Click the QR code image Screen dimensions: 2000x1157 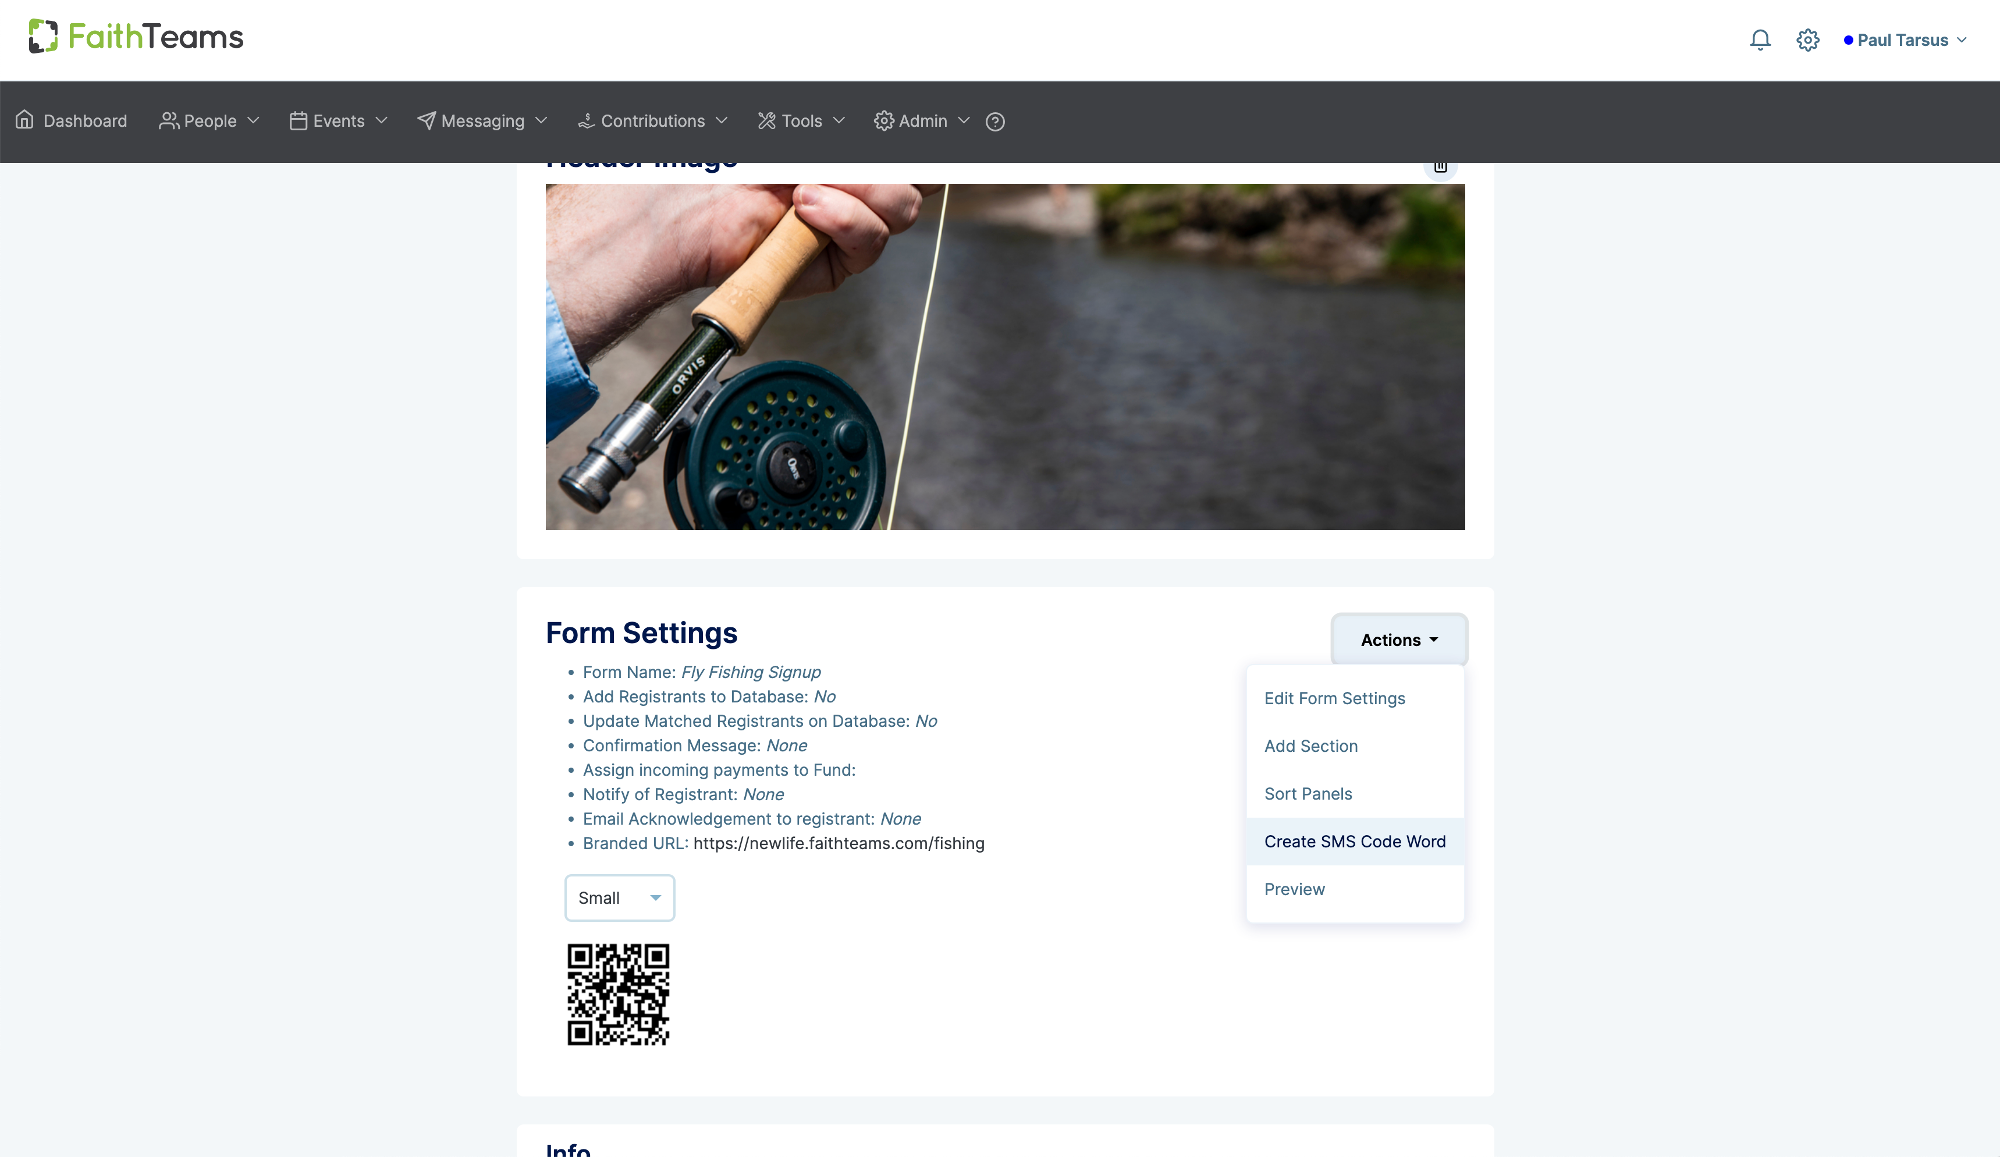[618, 994]
